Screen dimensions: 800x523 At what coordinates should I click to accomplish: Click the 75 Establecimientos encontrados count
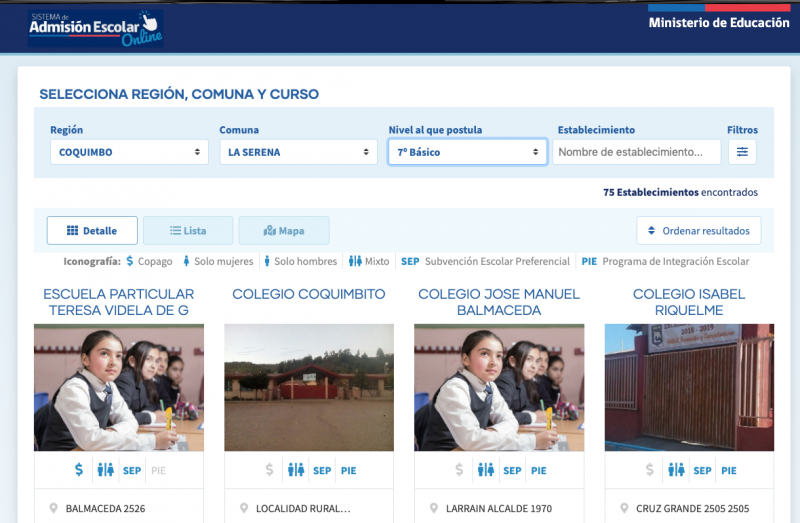click(680, 192)
